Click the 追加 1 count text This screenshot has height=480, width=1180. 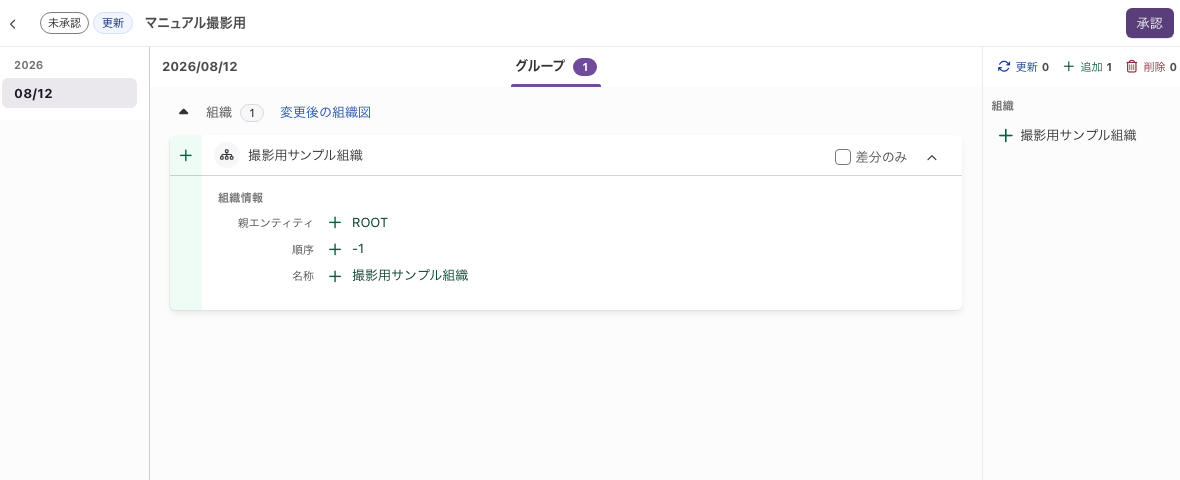(1096, 67)
